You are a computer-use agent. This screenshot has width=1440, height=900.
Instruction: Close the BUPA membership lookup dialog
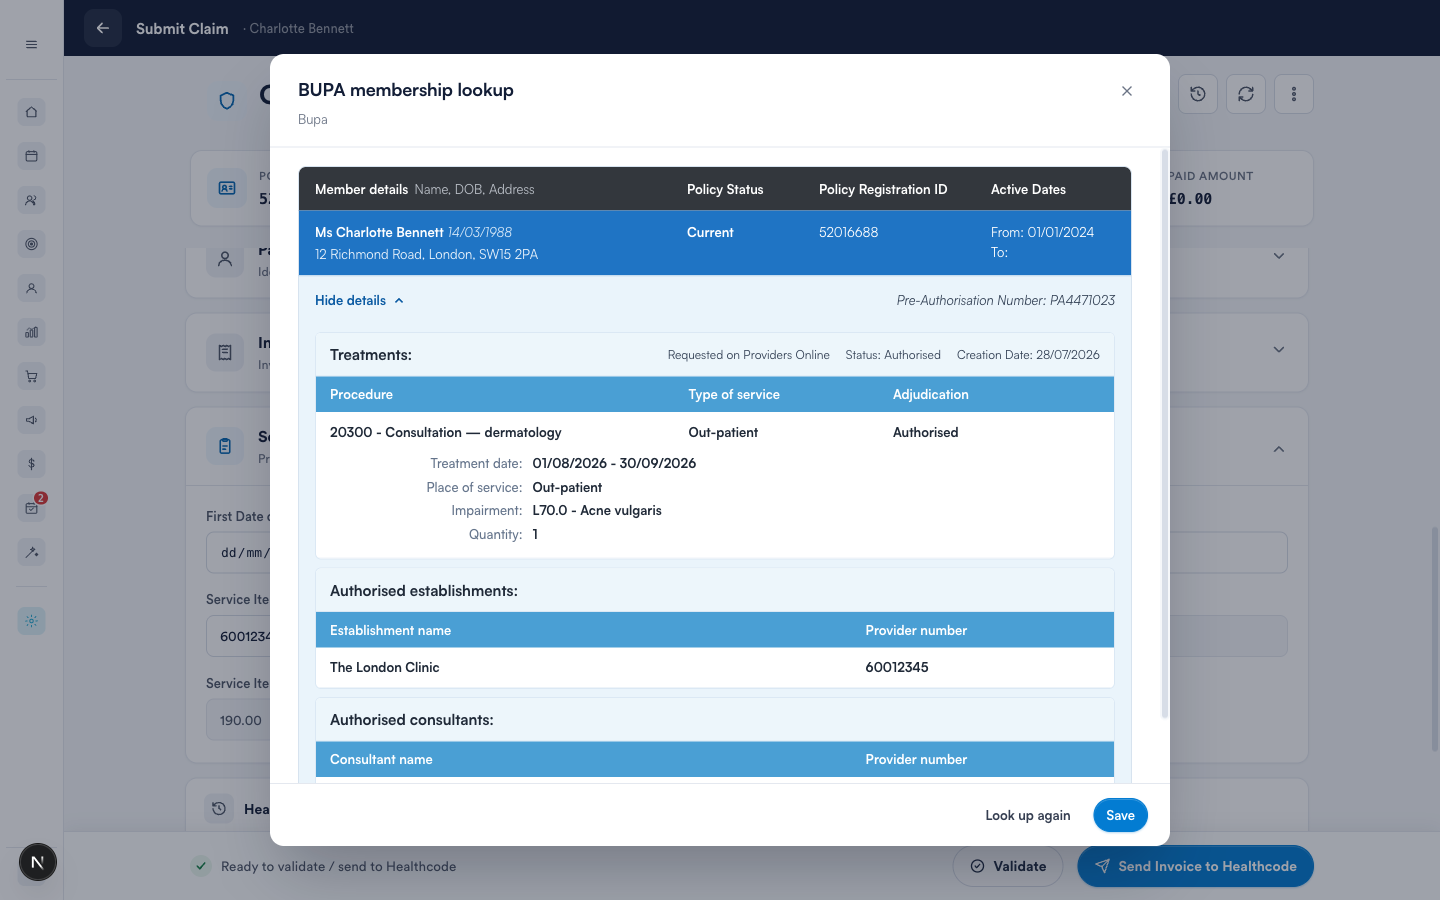(x=1127, y=91)
